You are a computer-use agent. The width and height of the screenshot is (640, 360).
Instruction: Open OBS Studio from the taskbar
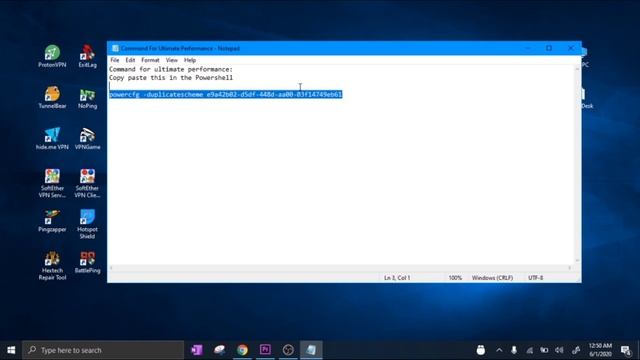288,350
